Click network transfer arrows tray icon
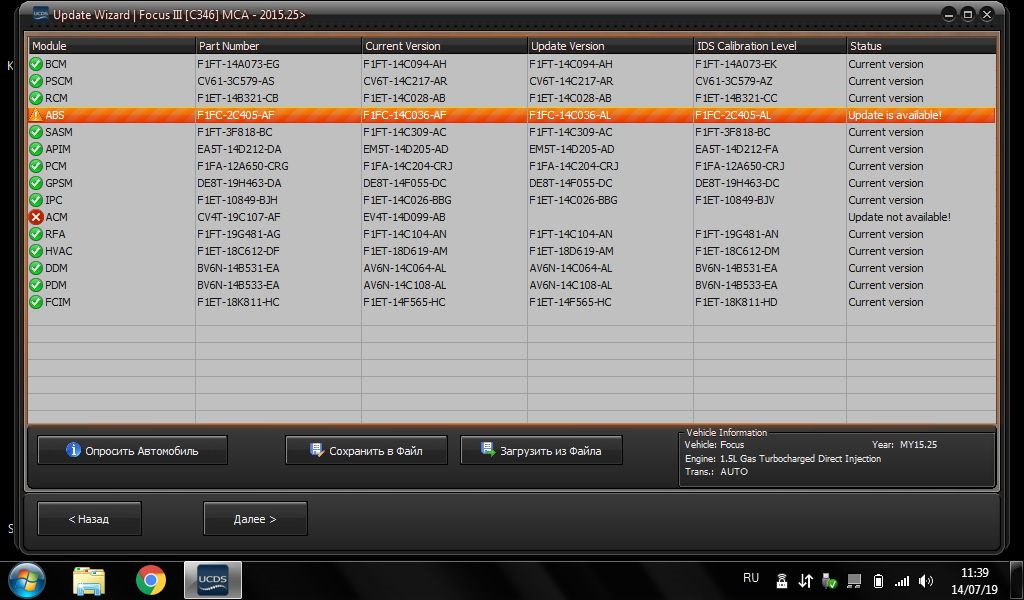1024x600 pixels. [x=806, y=580]
